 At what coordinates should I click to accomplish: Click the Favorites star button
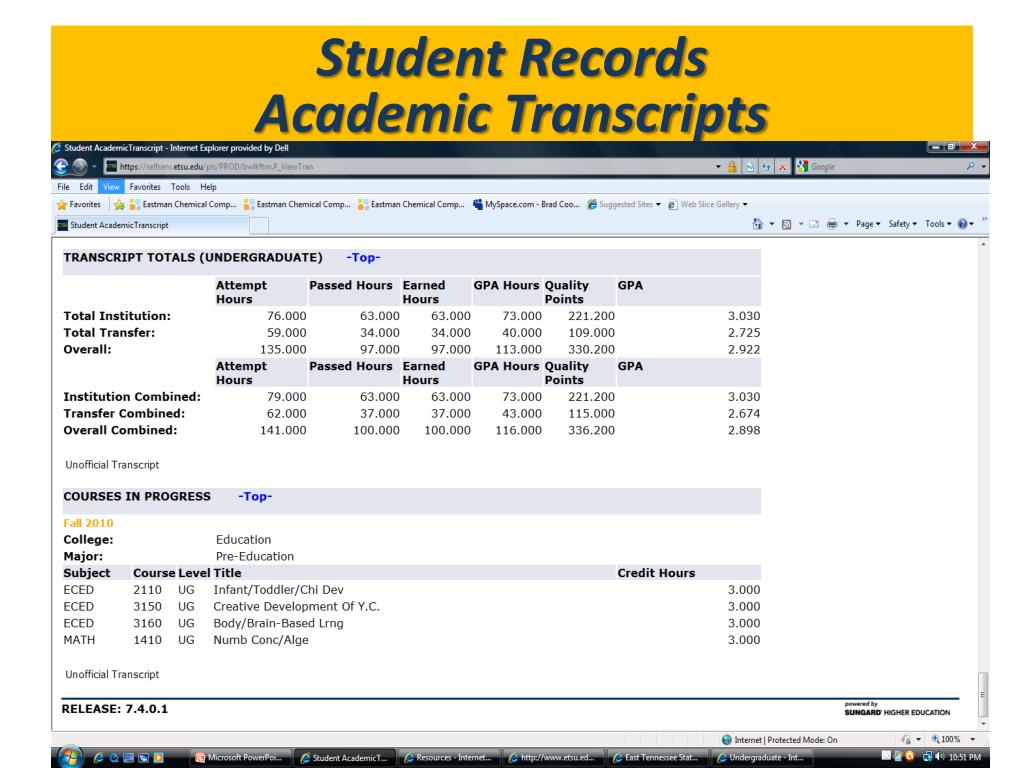point(79,204)
